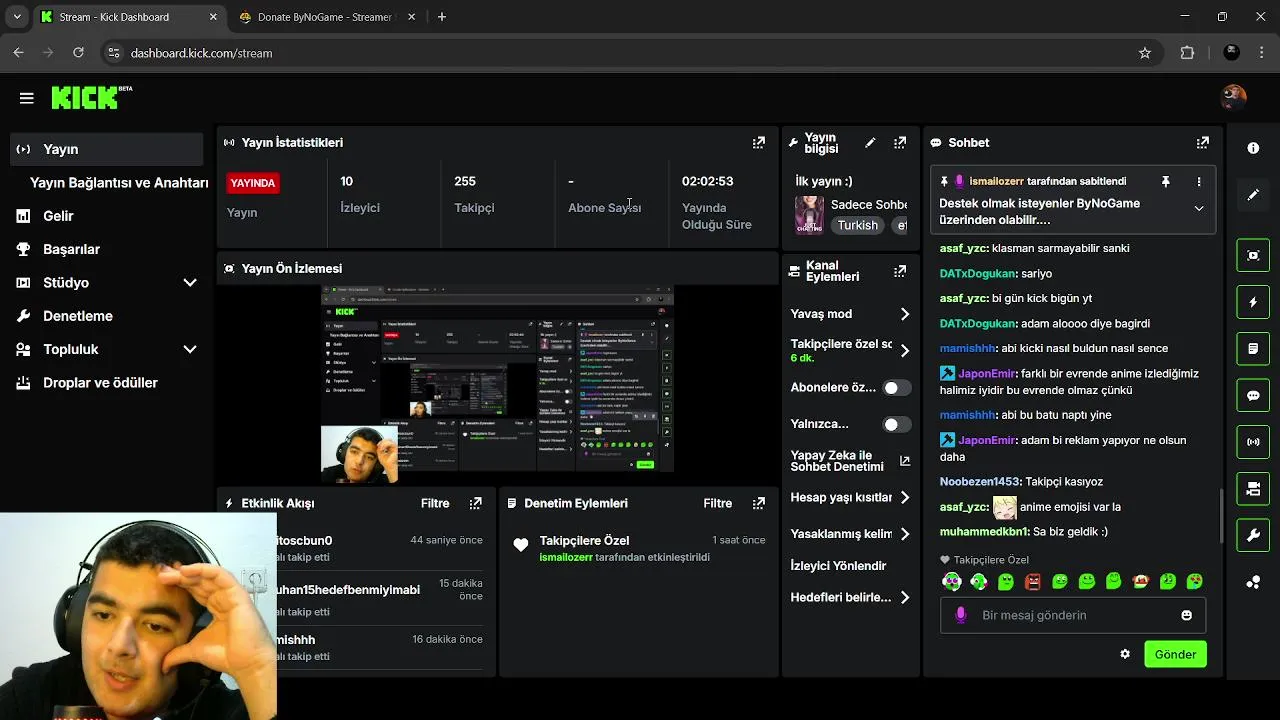The width and height of the screenshot is (1280, 720).
Task: Expand the pinned message chevron
Action: click(x=1199, y=209)
